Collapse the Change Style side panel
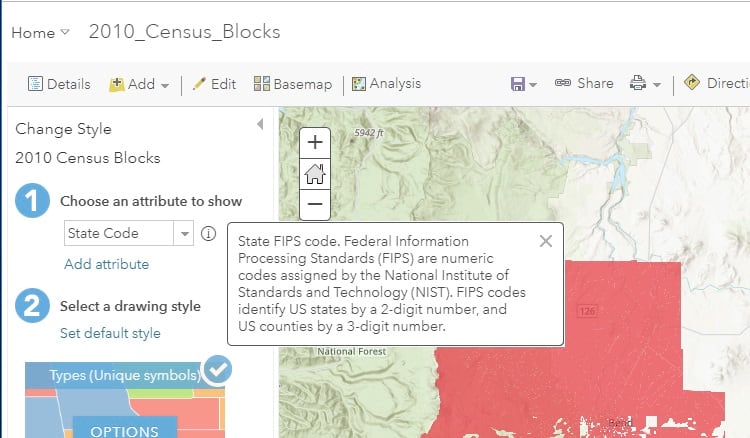This screenshot has width=750, height=438. click(x=260, y=125)
